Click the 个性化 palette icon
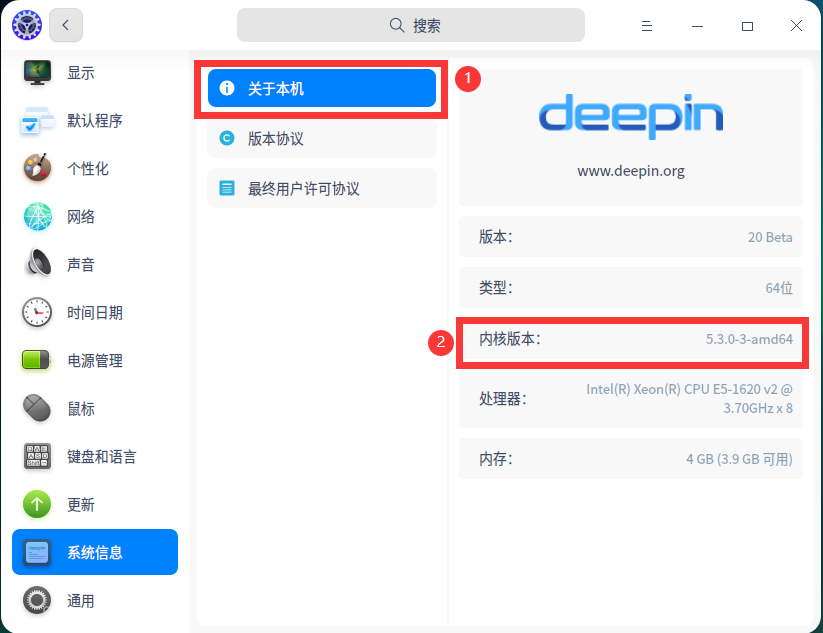The width and height of the screenshot is (823, 633). click(x=37, y=168)
